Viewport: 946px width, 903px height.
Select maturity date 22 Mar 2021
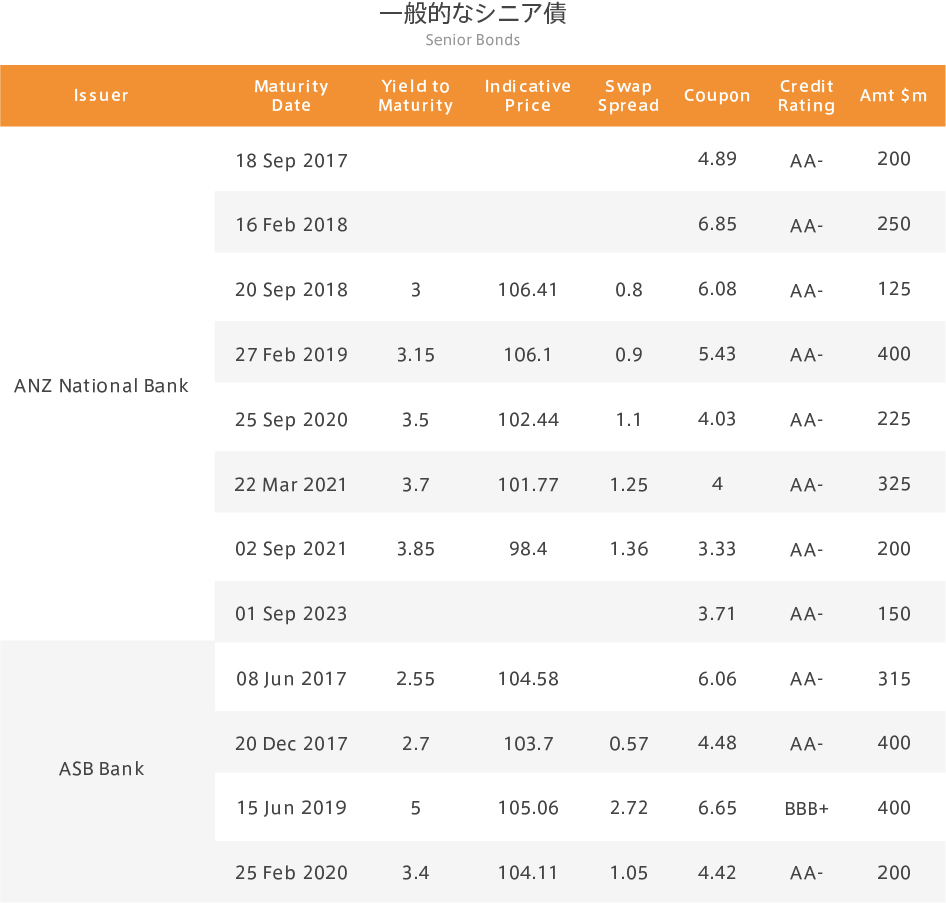click(x=291, y=484)
